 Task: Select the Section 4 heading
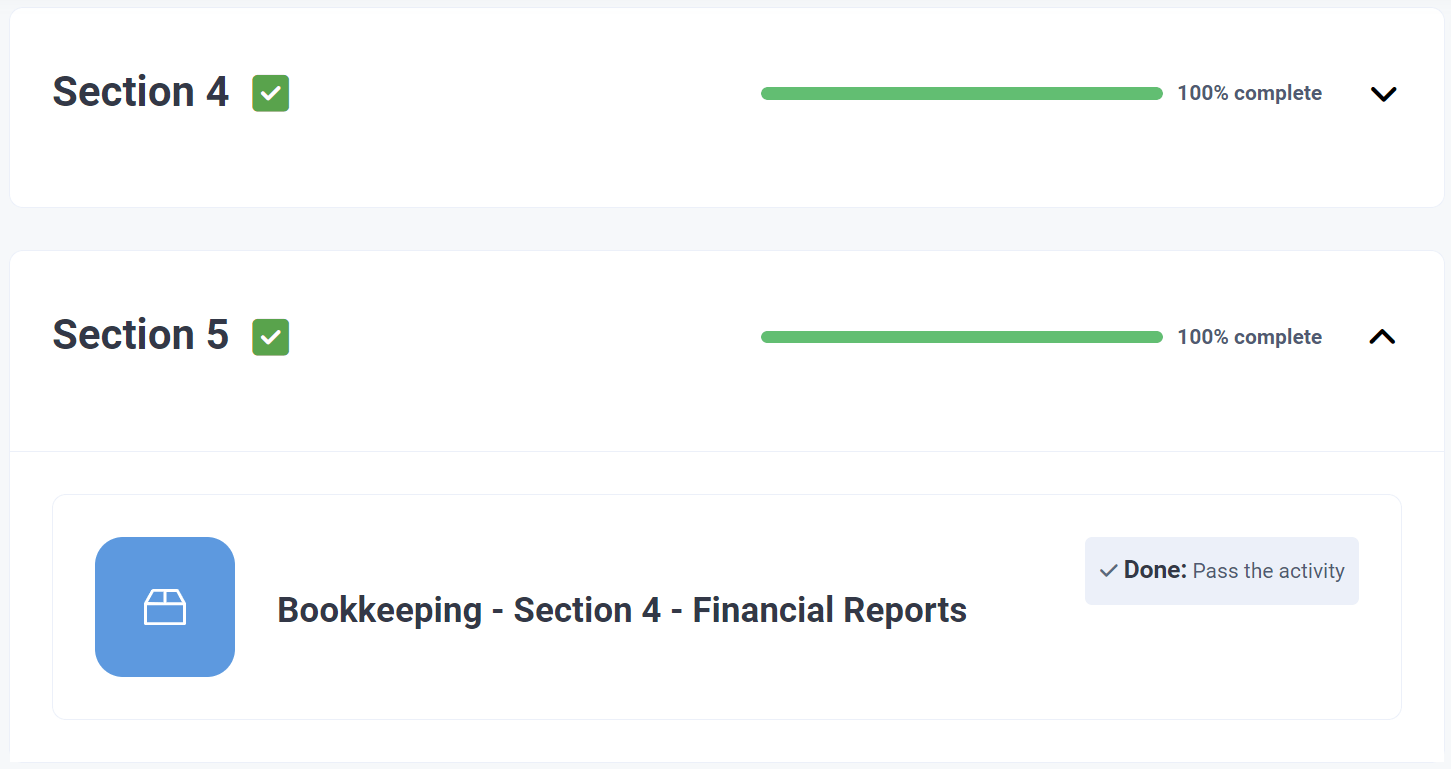pos(140,92)
